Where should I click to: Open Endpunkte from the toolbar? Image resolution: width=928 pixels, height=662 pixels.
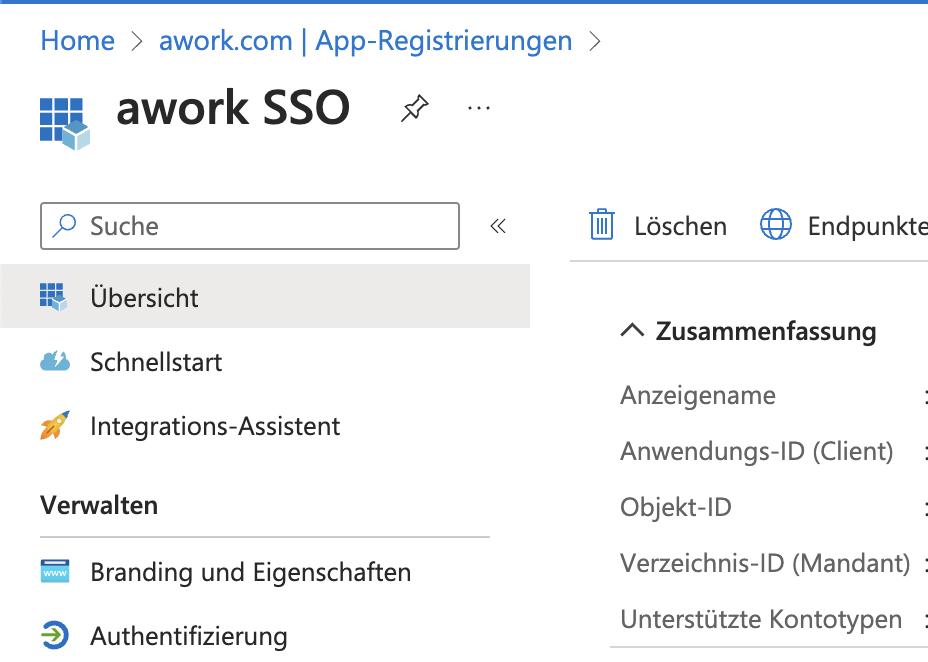843,225
